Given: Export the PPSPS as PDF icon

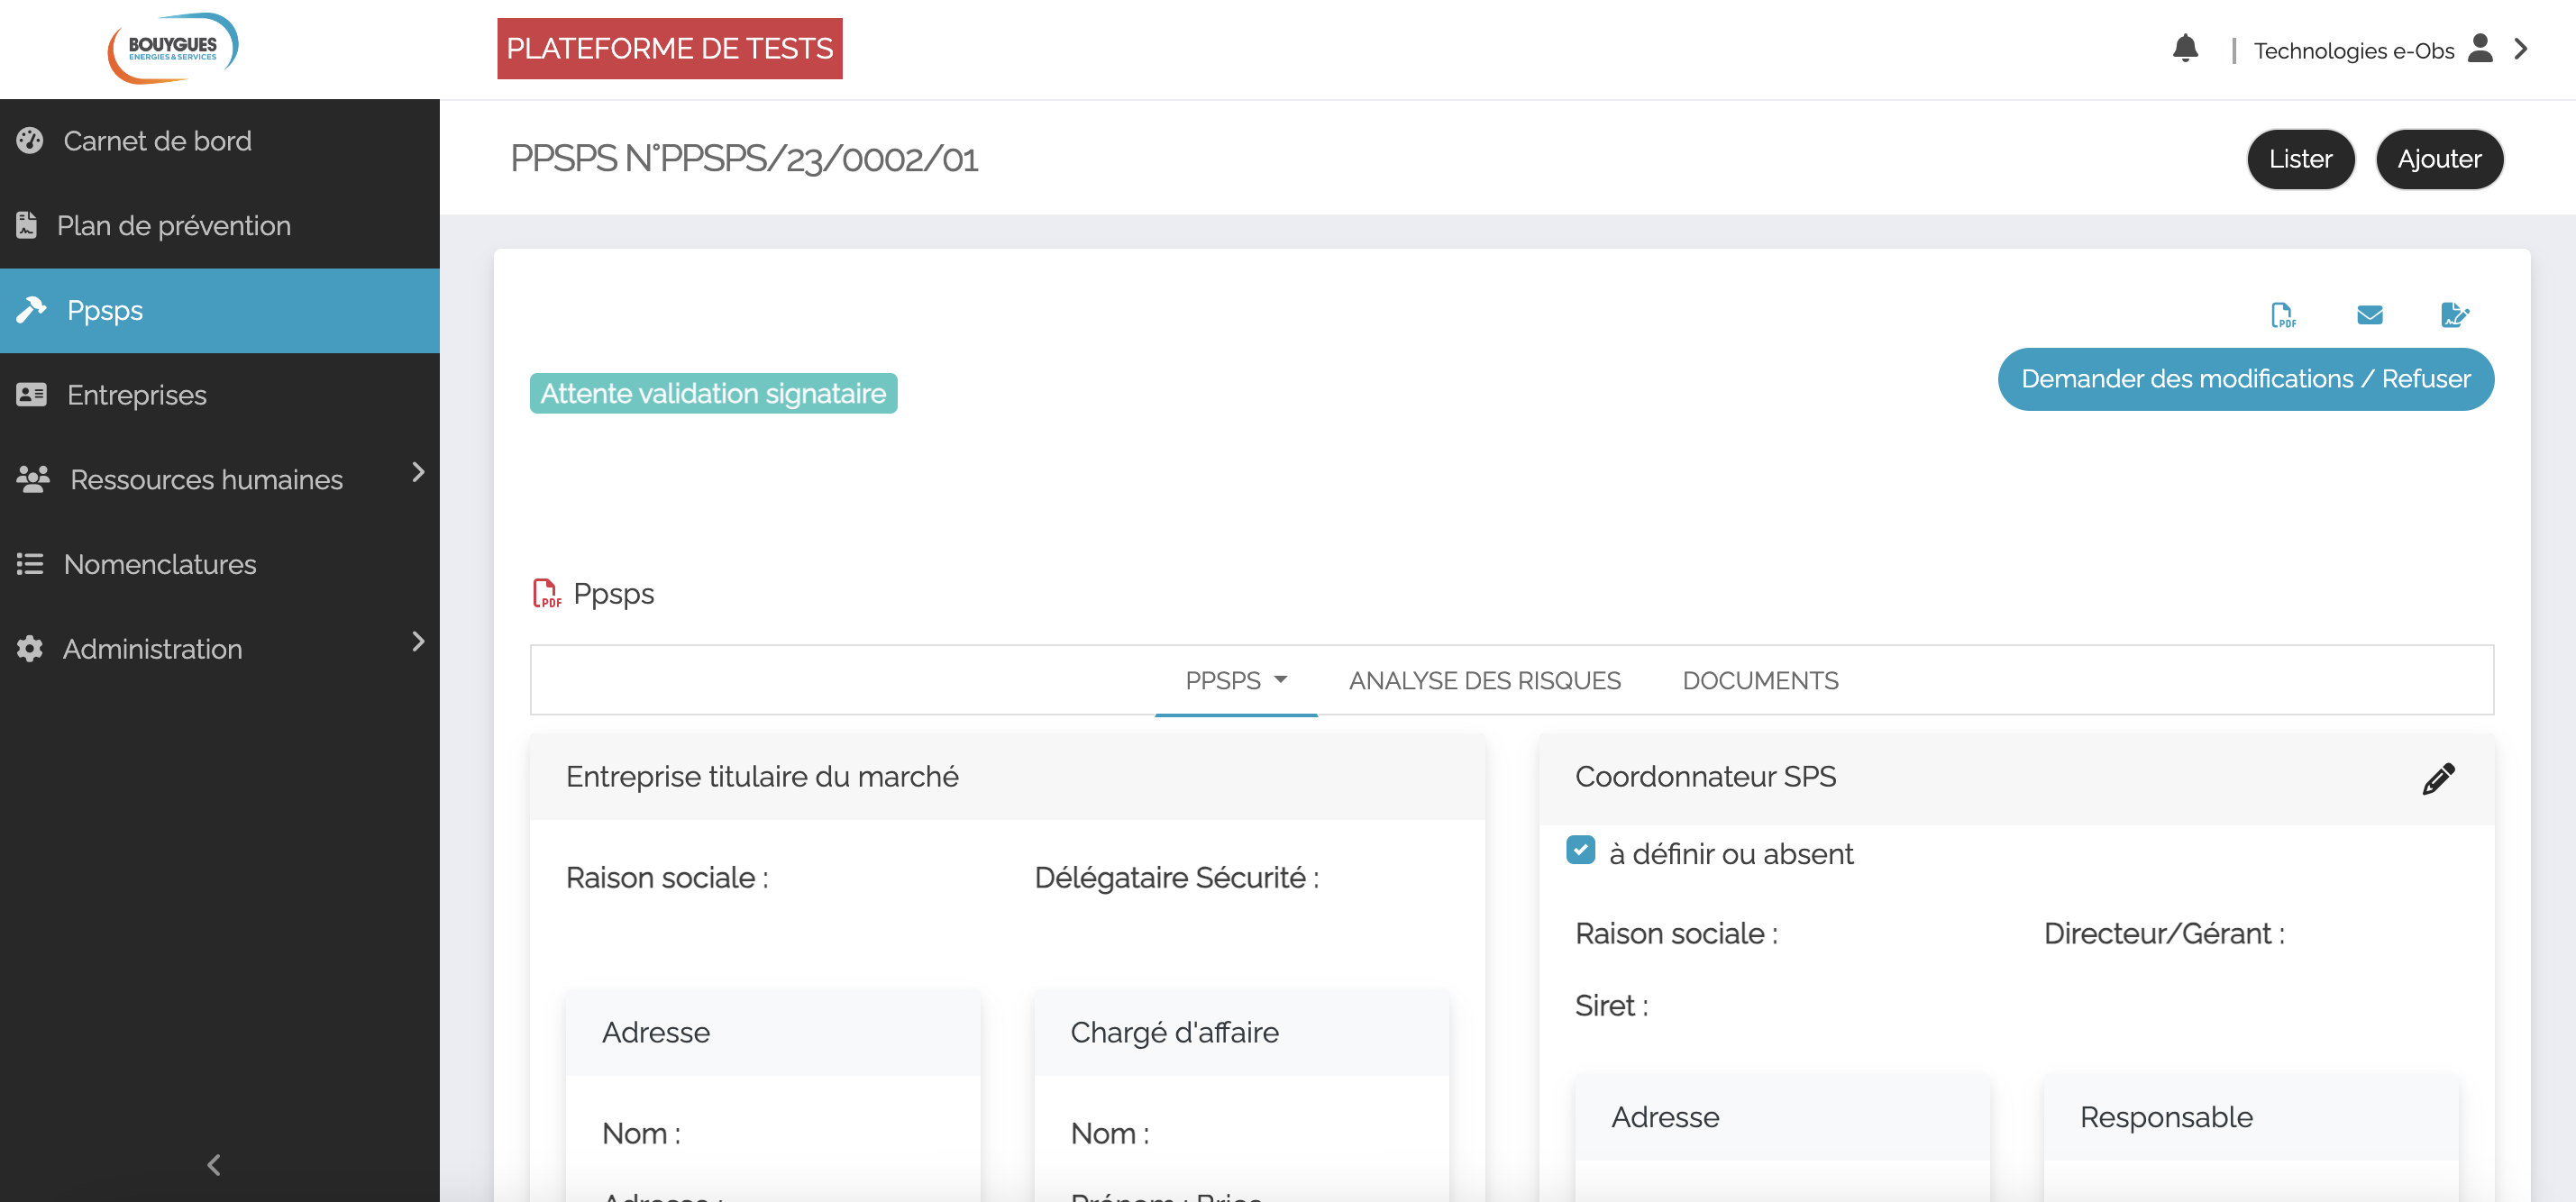Looking at the screenshot, I should 2283,315.
